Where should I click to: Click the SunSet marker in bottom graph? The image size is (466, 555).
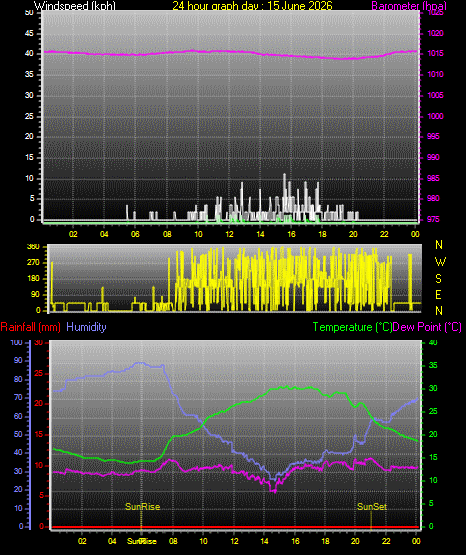coord(372,507)
